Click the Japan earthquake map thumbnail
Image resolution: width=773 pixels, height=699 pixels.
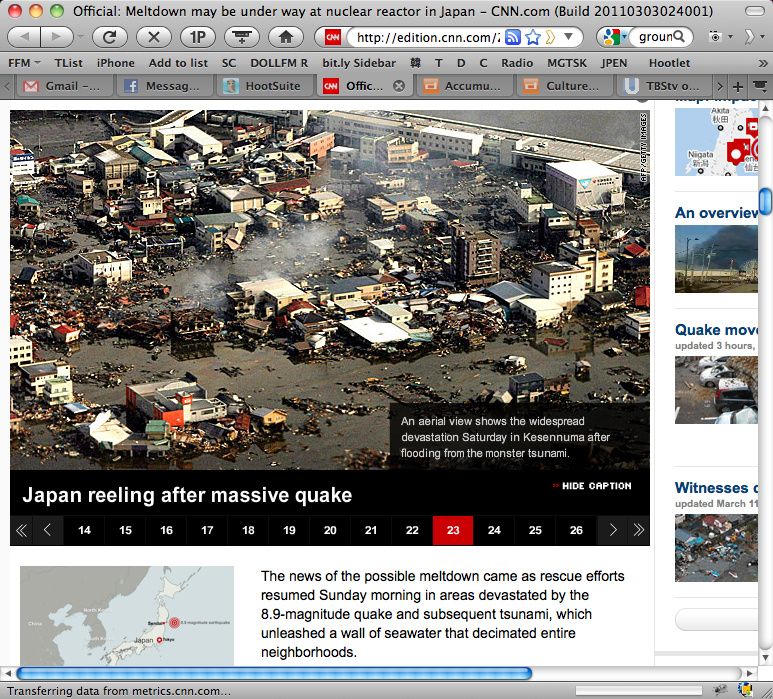click(127, 616)
